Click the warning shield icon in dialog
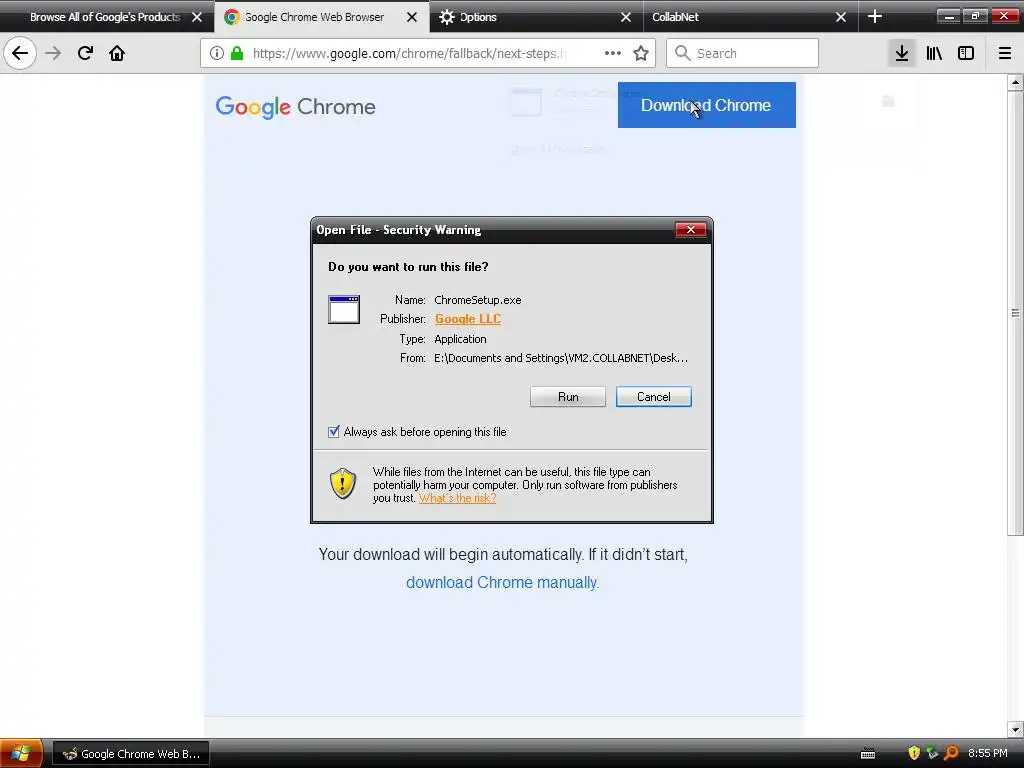Viewport: 1024px width, 768px height. [342, 483]
